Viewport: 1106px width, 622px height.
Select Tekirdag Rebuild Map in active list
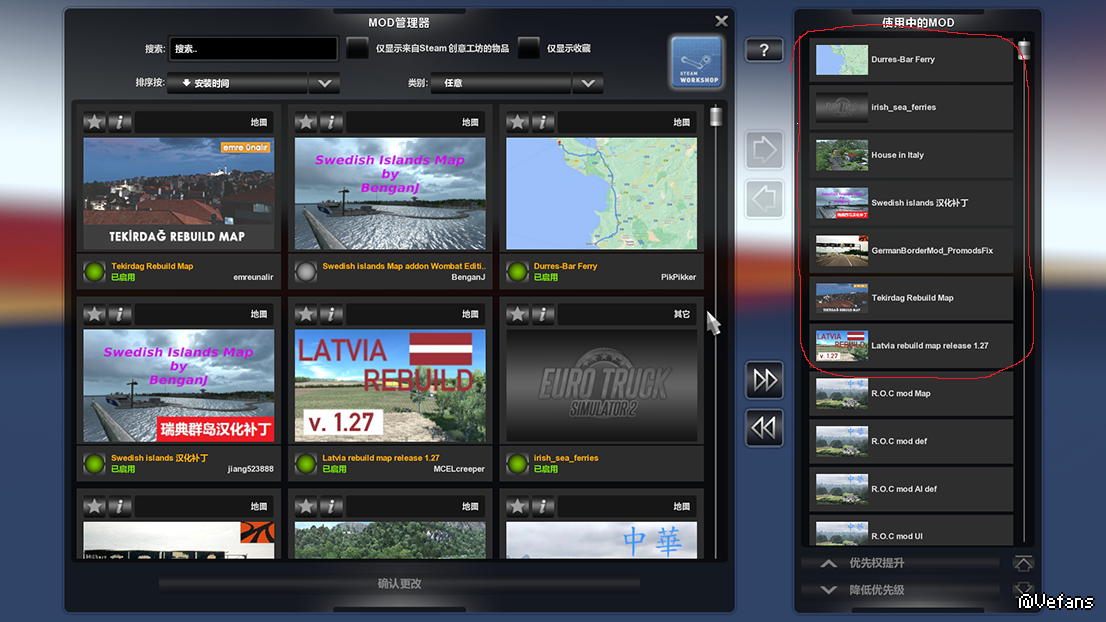coord(911,298)
